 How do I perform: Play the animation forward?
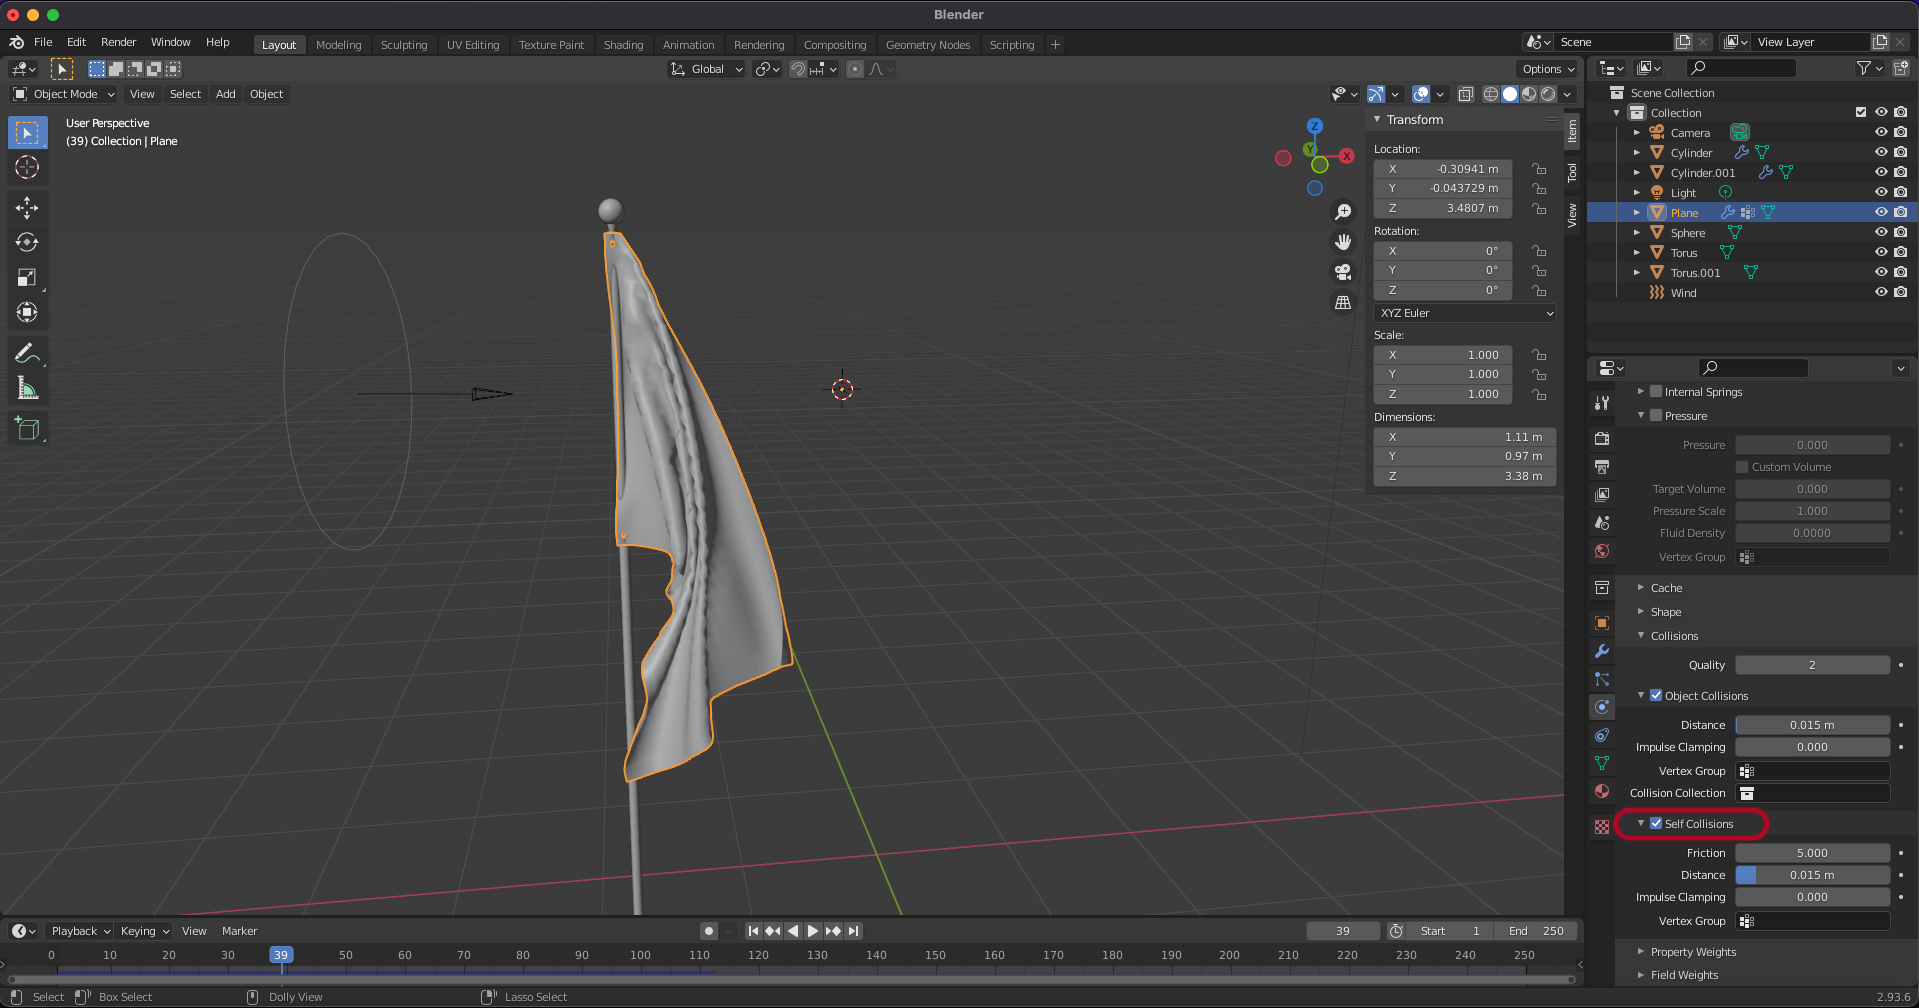click(x=813, y=931)
